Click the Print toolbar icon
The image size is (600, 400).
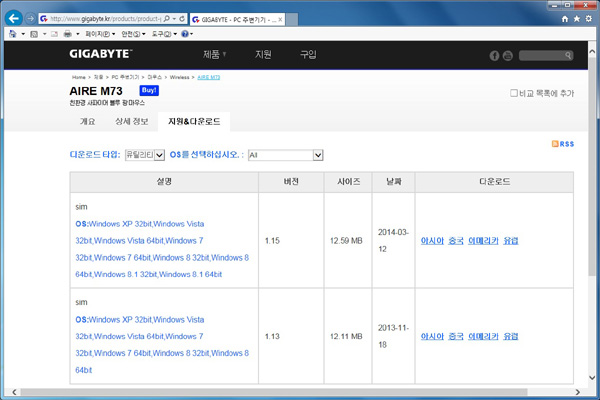pos(68,34)
